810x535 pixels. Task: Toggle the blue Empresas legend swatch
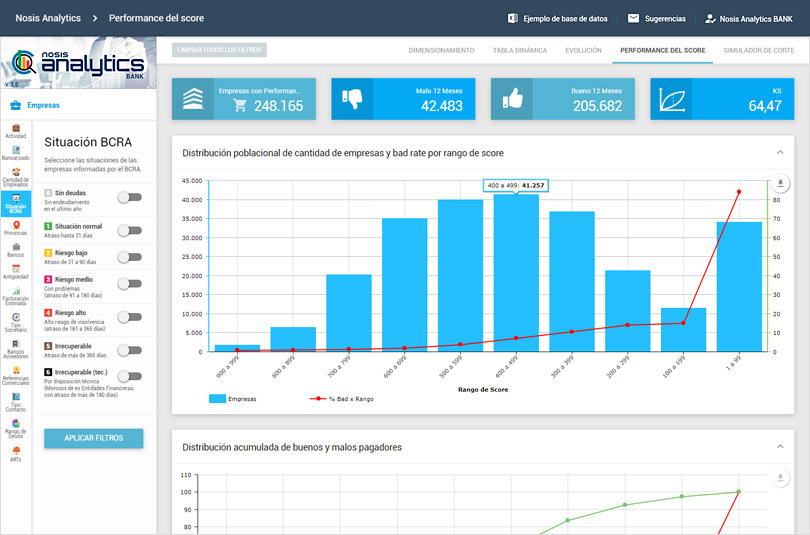click(x=217, y=399)
